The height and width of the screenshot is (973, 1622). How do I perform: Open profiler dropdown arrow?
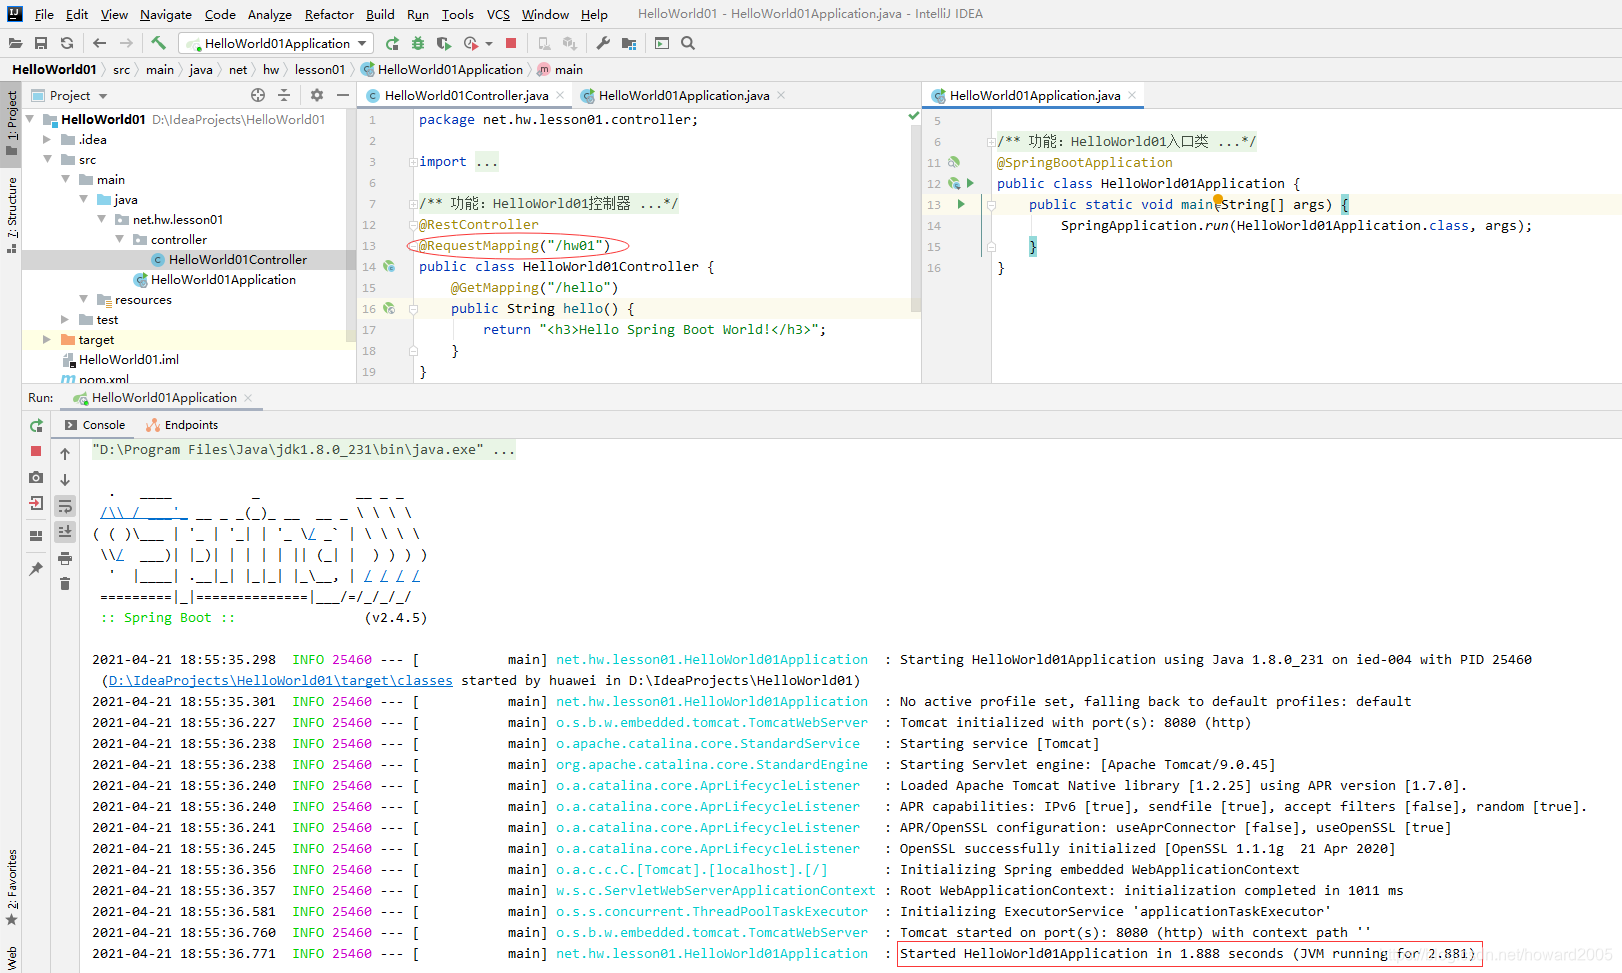click(x=489, y=43)
